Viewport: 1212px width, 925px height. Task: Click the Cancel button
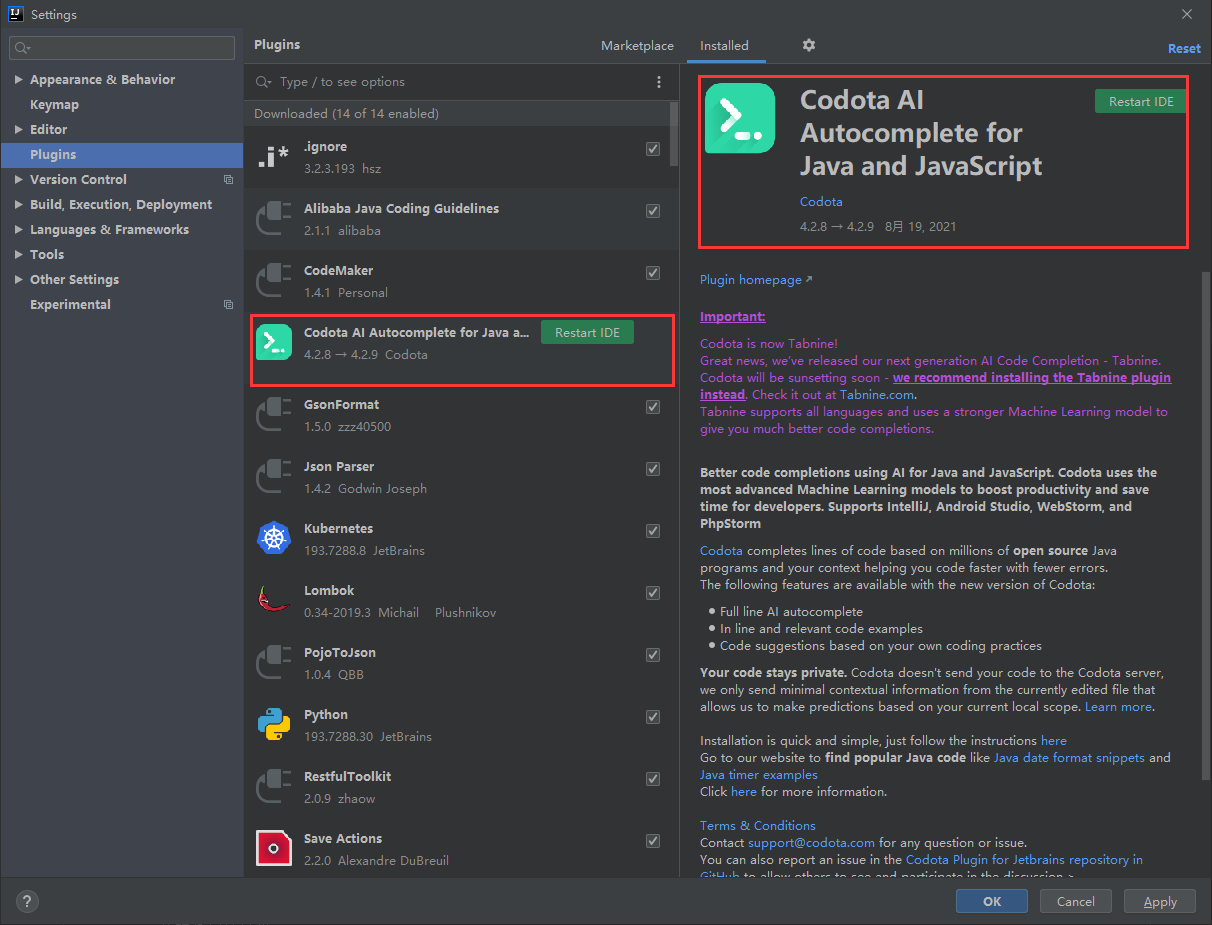click(x=1076, y=901)
